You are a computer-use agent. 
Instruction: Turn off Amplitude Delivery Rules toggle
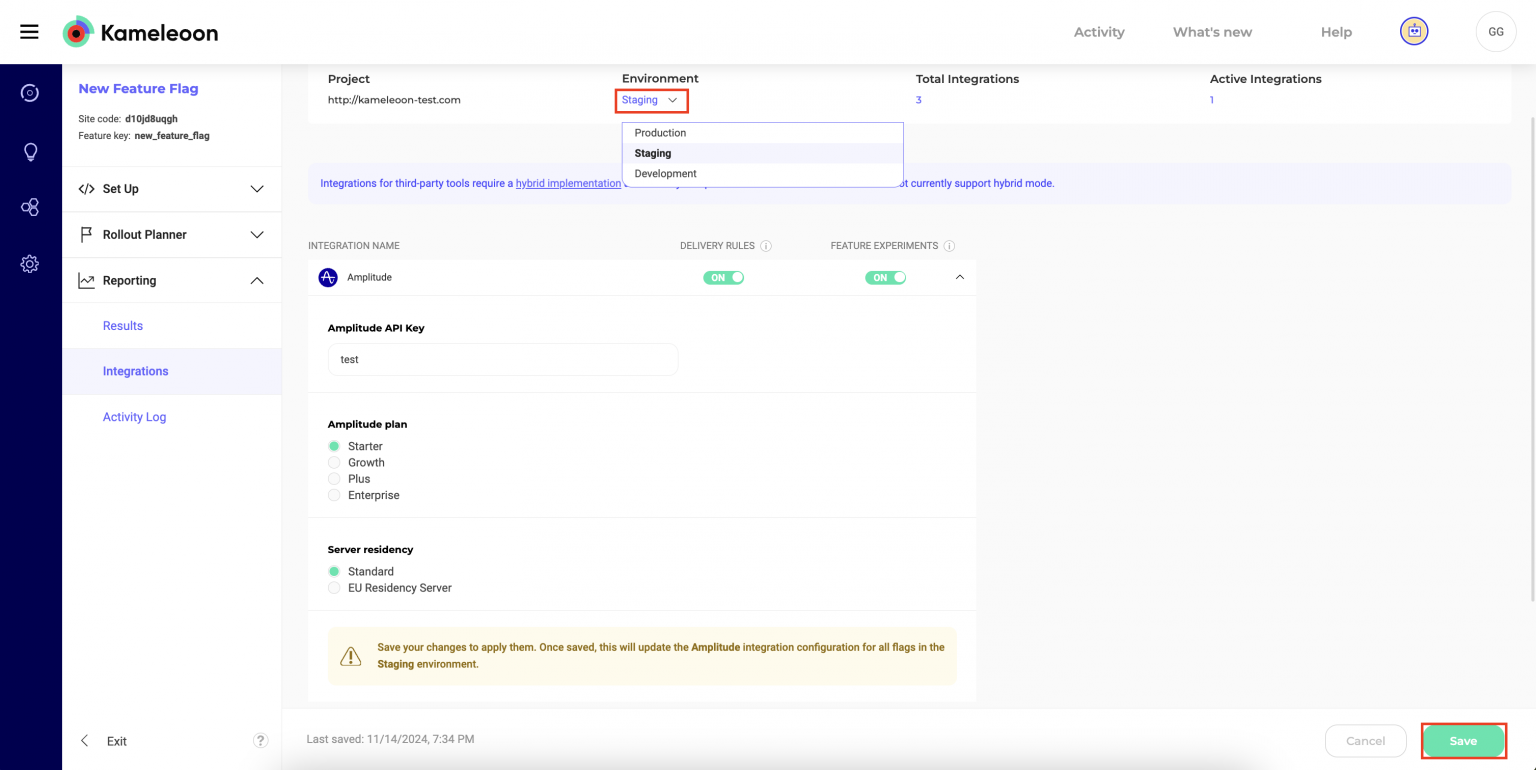coord(724,278)
